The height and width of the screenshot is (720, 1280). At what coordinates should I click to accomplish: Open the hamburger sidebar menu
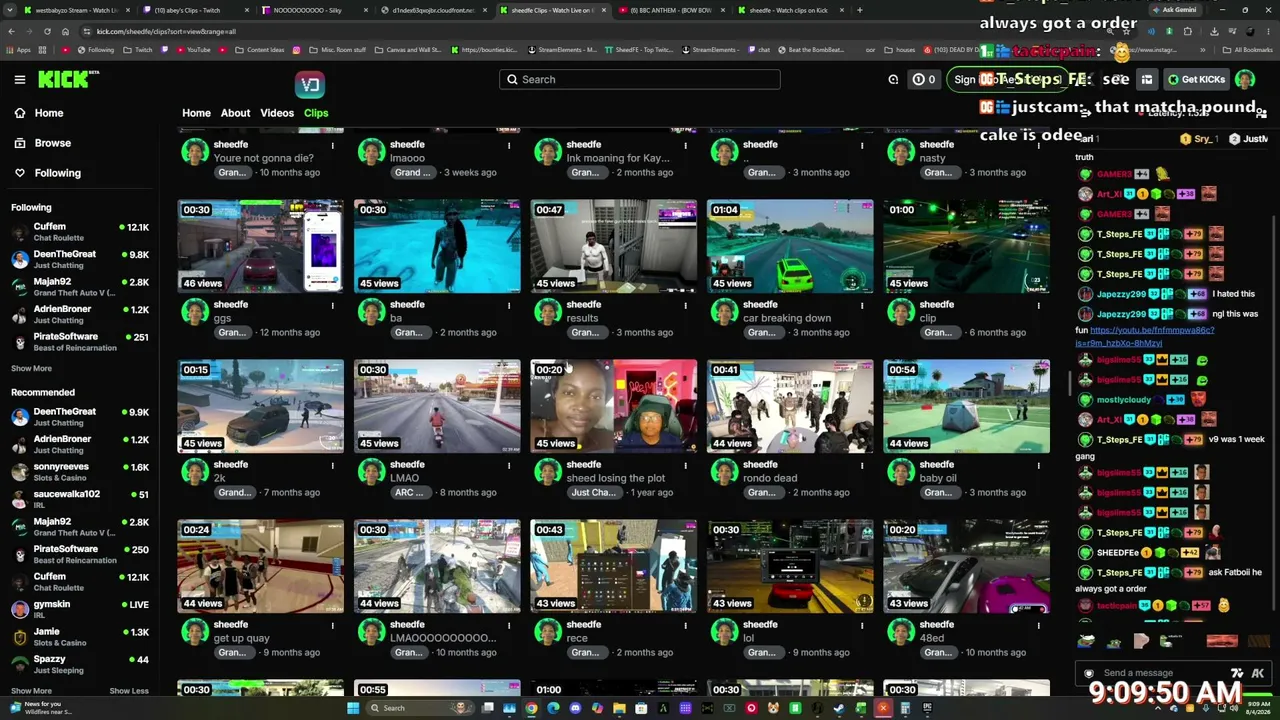pos(20,79)
